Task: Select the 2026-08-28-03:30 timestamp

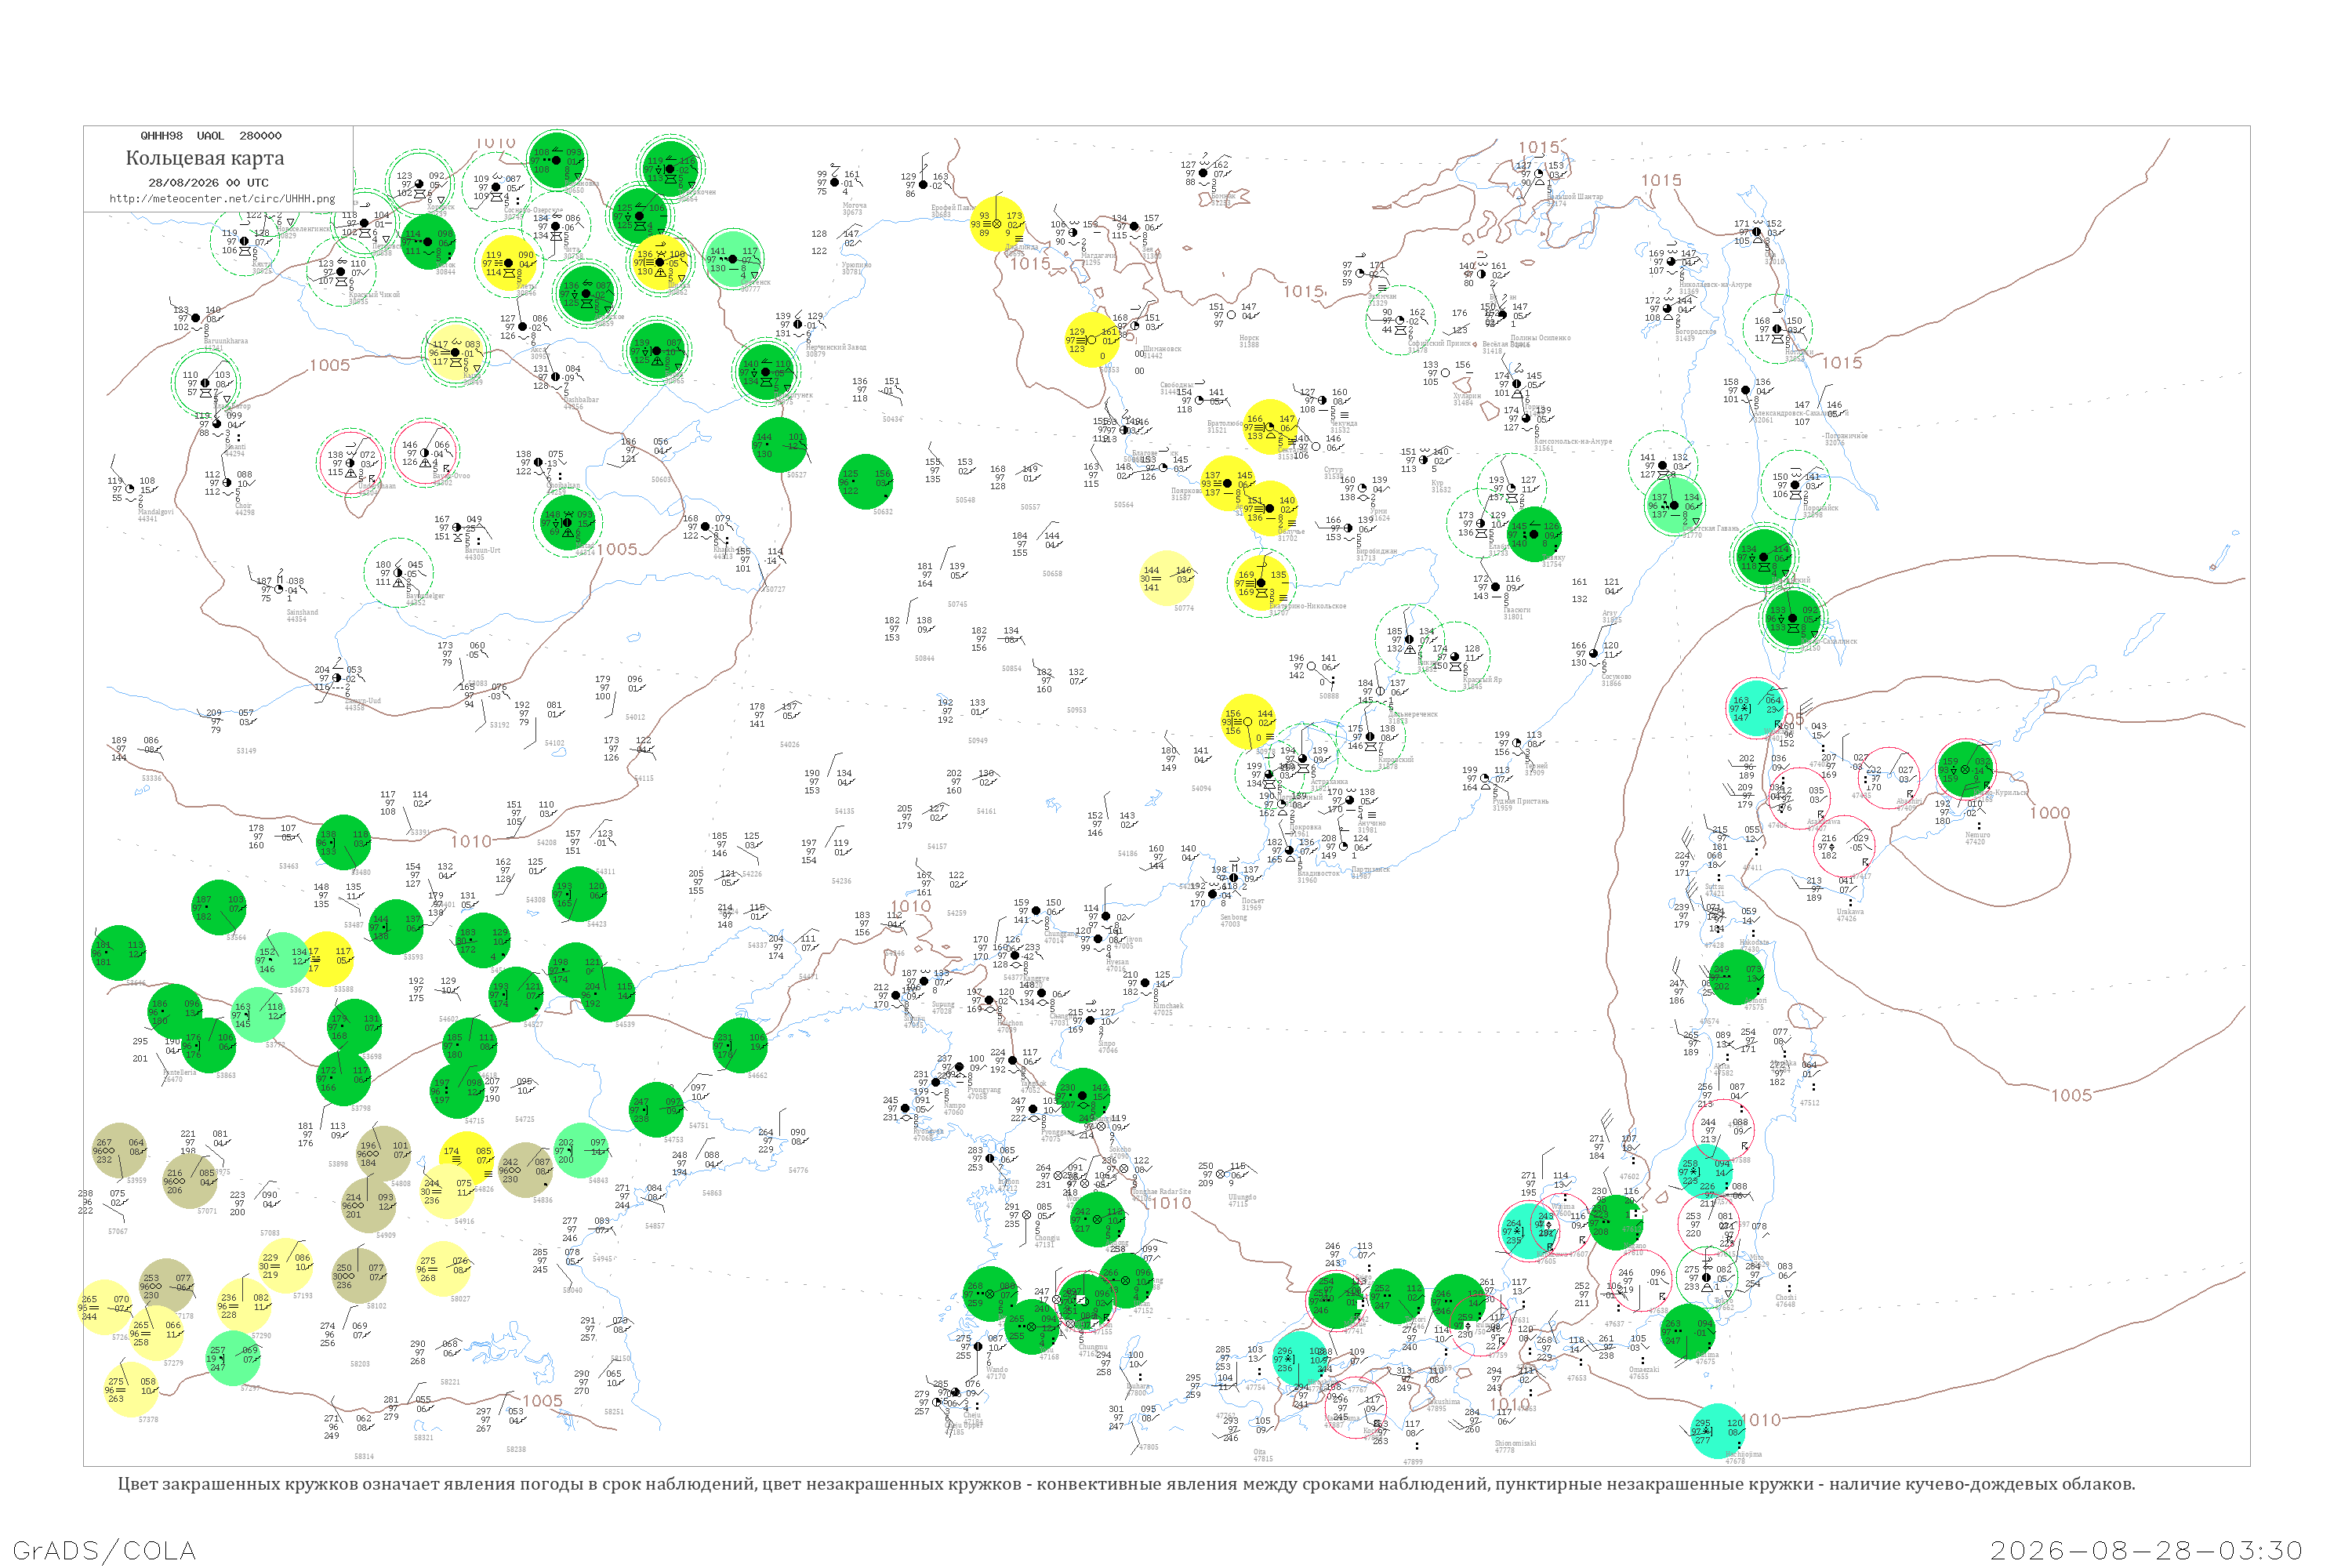Action: click(2146, 1550)
